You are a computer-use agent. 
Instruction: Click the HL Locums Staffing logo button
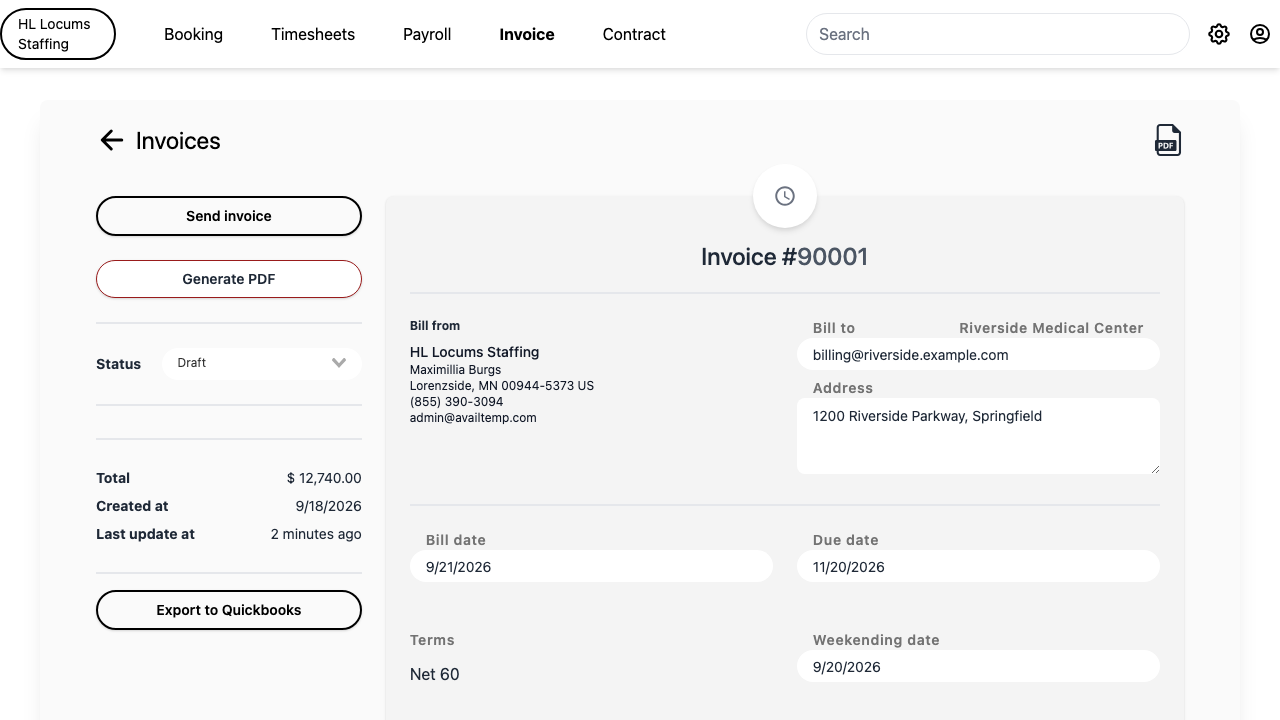(58, 34)
